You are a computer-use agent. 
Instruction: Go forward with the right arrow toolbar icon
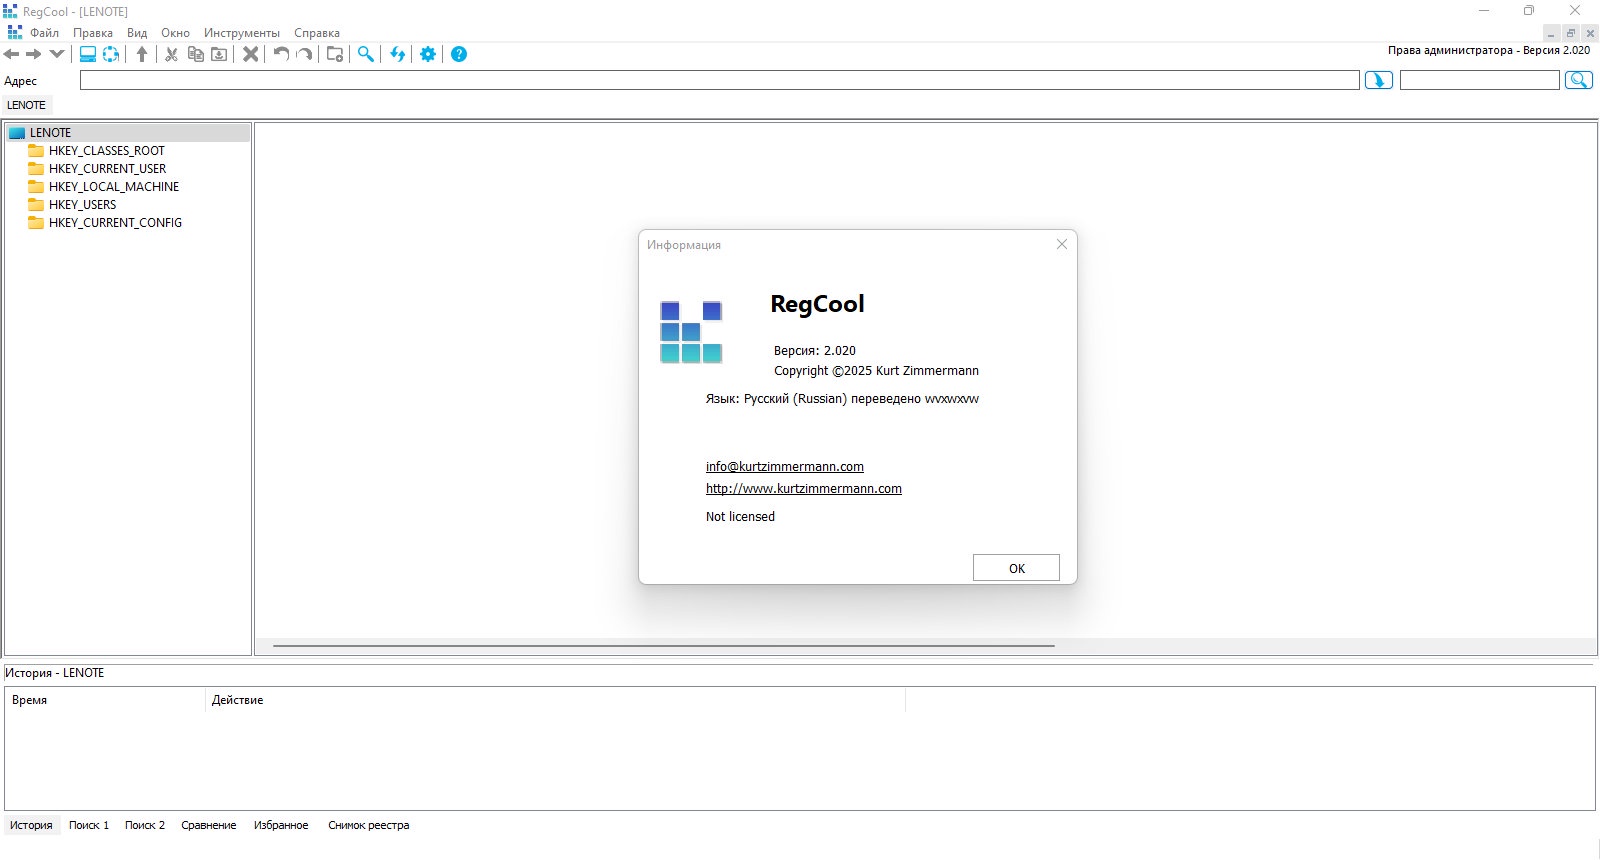[34, 54]
